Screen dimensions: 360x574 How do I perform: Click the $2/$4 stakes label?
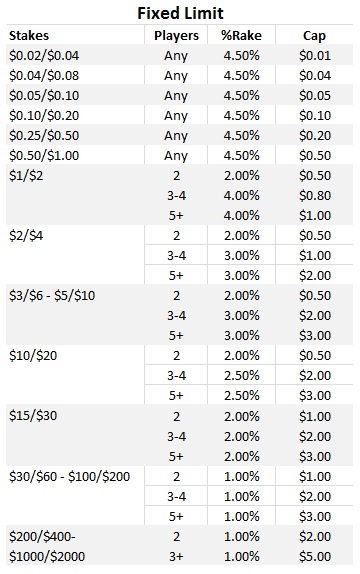coord(26,235)
